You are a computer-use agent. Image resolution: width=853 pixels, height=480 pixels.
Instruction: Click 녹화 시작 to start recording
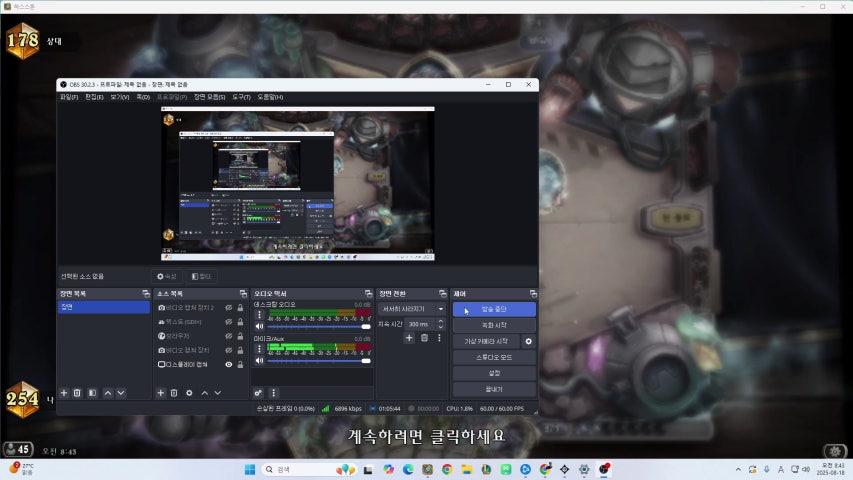[494, 325]
